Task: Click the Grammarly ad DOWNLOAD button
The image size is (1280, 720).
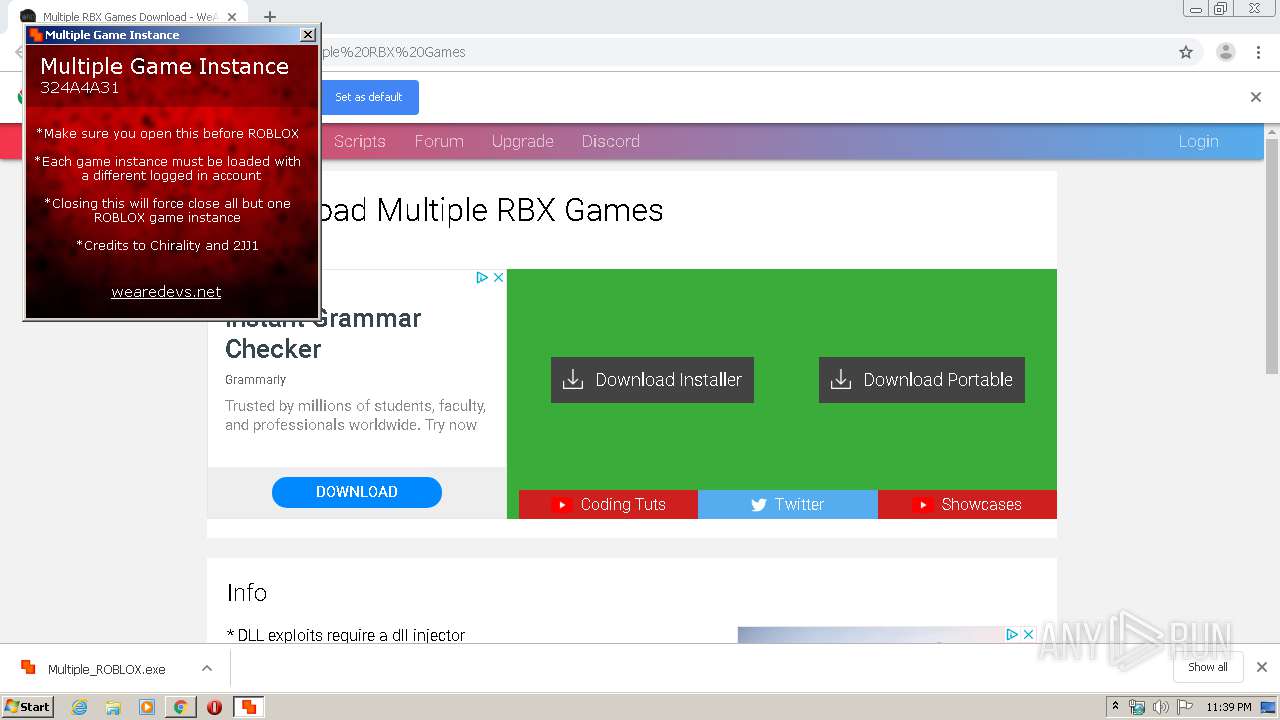Action: coord(357,492)
